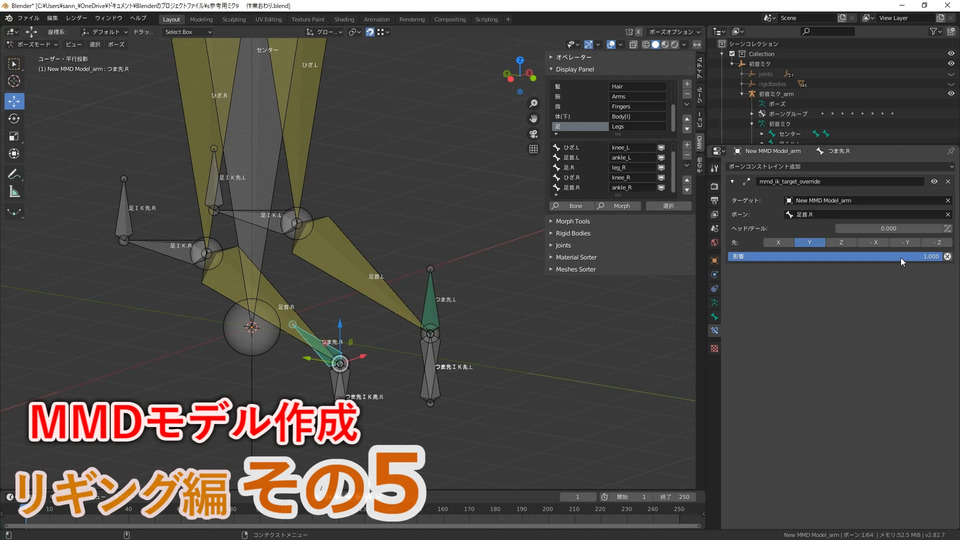960x540 pixels.
Task: Click the Morph search button
Action: pos(617,206)
